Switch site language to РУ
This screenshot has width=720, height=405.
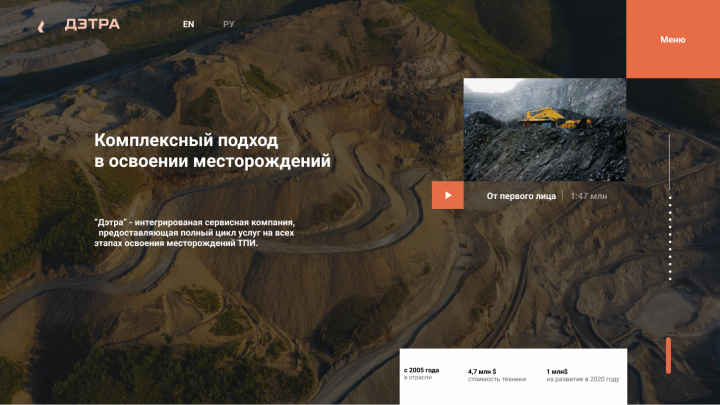tap(228, 24)
